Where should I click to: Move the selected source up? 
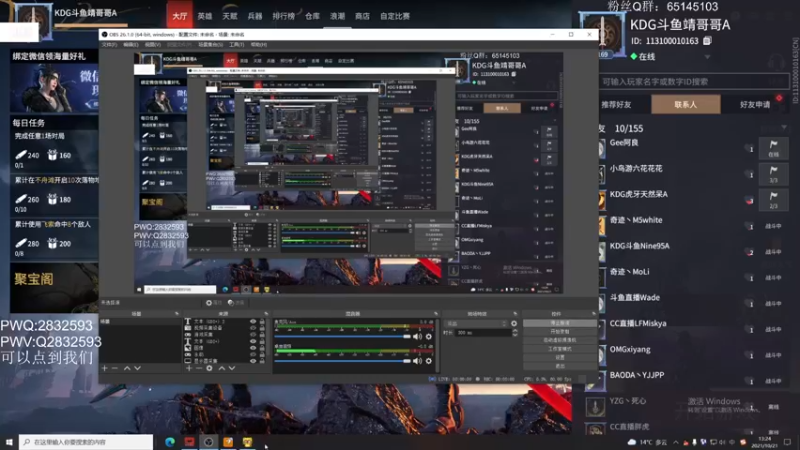tap(221, 368)
